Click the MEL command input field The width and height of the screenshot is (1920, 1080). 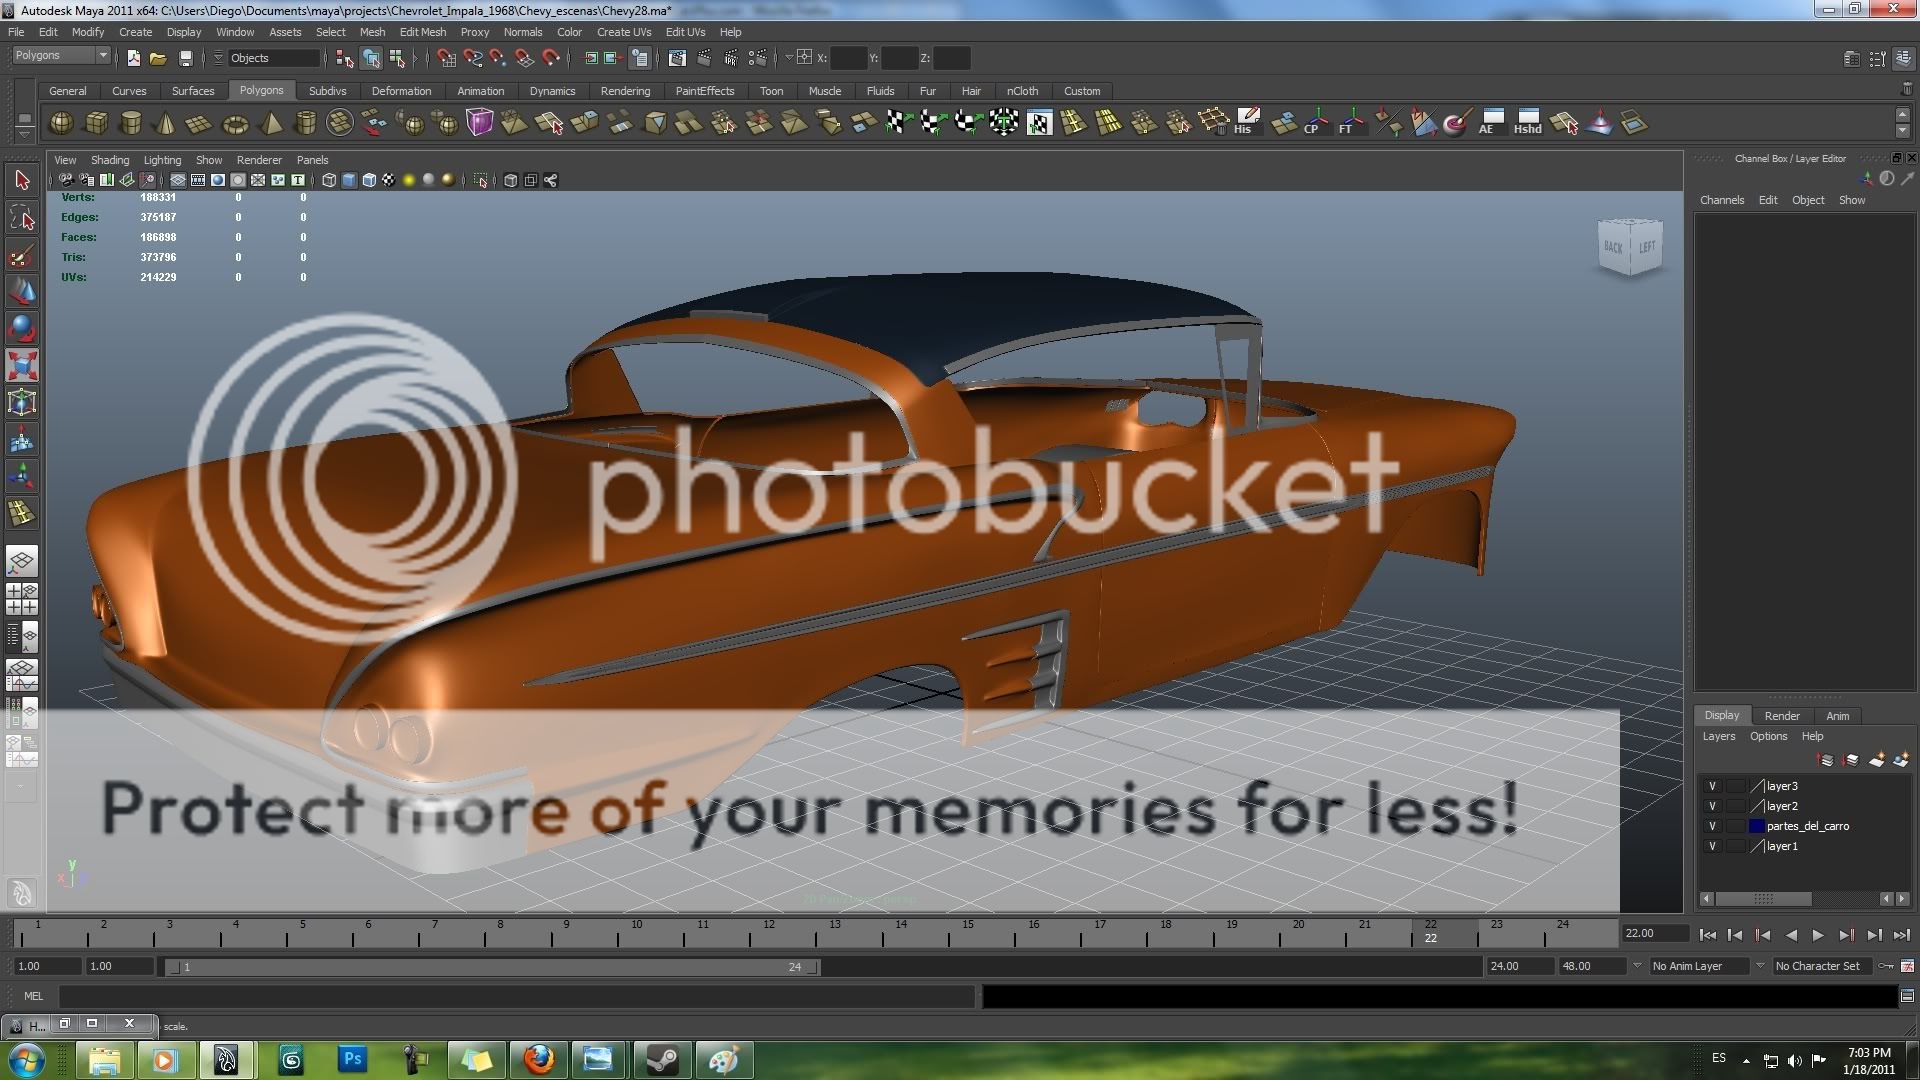pyautogui.click(x=517, y=996)
